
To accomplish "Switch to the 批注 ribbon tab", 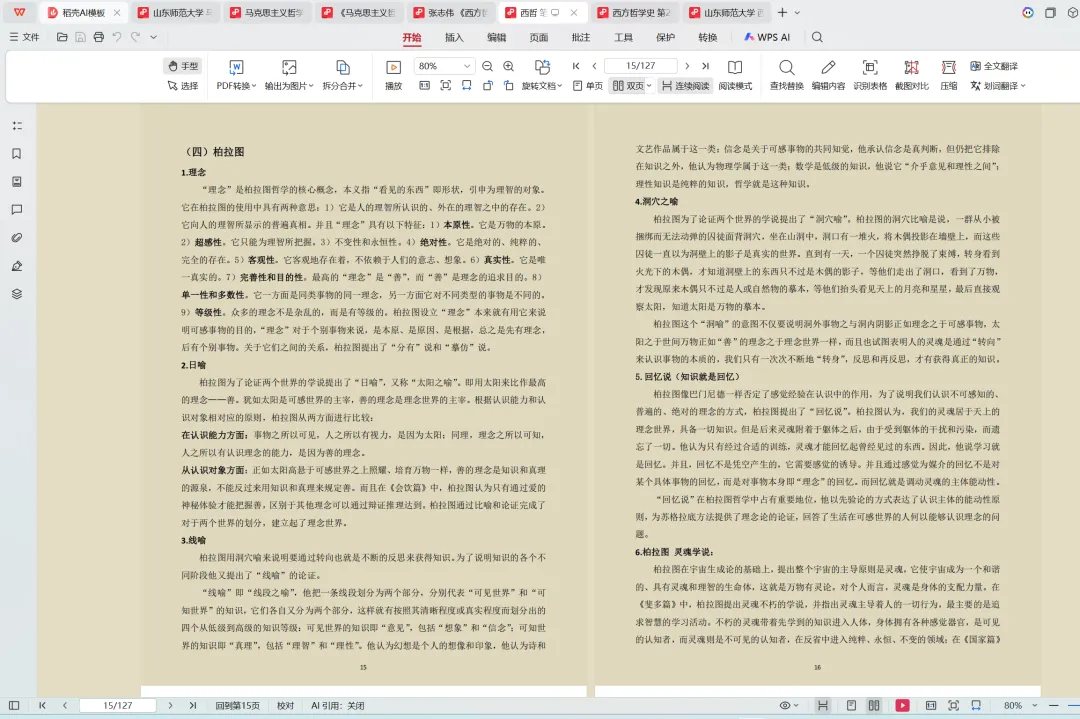I will click(581, 37).
